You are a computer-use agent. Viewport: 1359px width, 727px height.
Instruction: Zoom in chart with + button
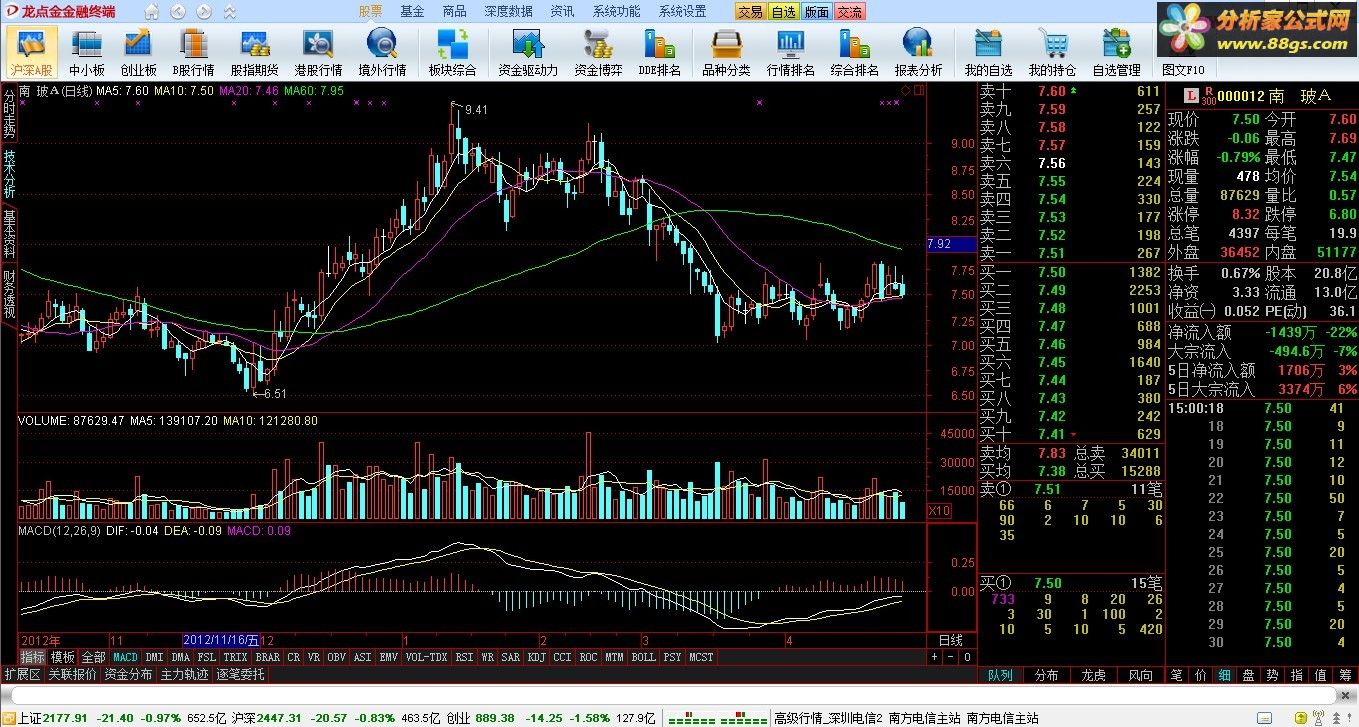(934, 657)
